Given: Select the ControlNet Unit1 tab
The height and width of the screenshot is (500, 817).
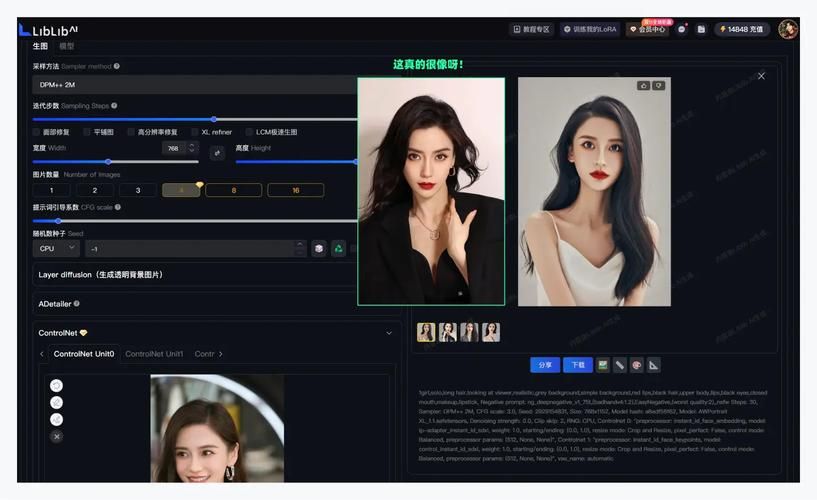Looking at the screenshot, I should (154, 354).
